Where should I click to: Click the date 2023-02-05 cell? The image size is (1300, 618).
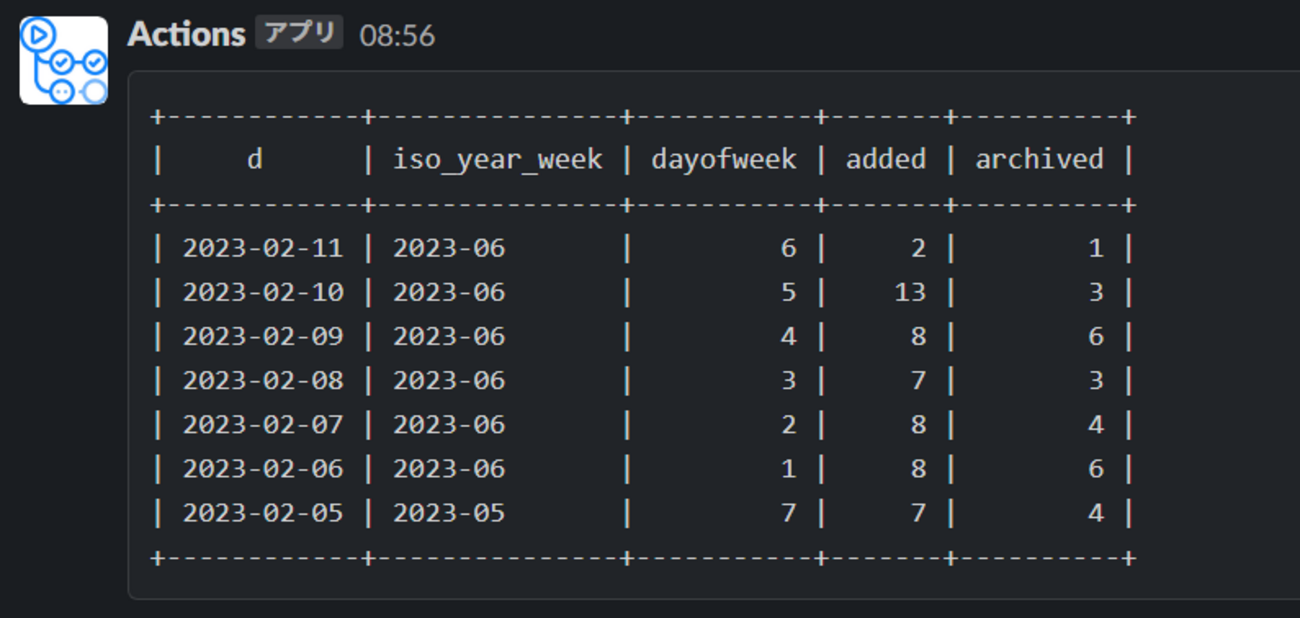click(262, 513)
